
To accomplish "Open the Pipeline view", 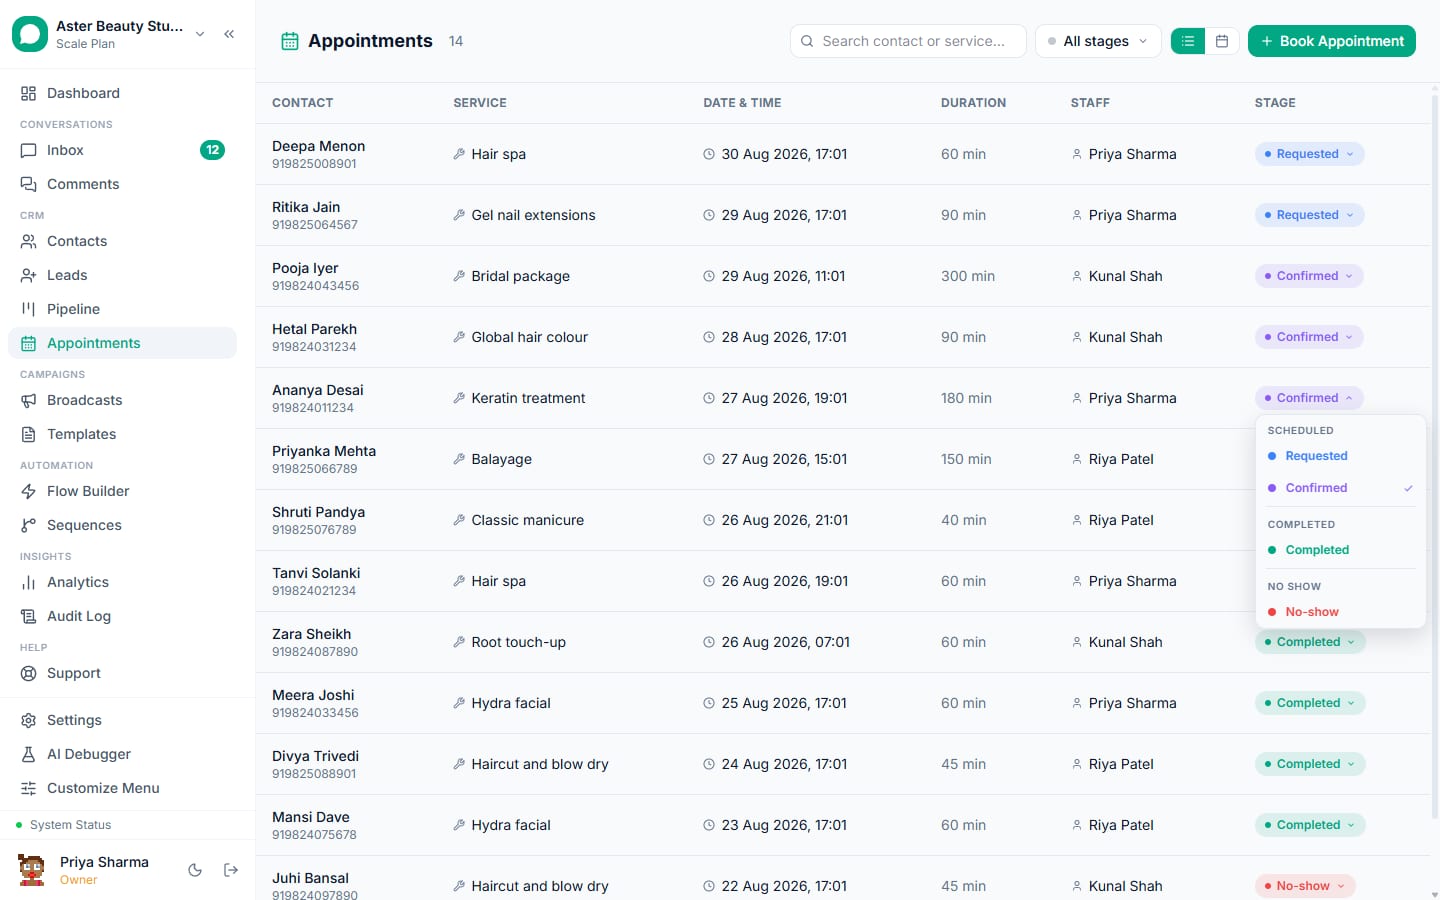I will [122, 309].
